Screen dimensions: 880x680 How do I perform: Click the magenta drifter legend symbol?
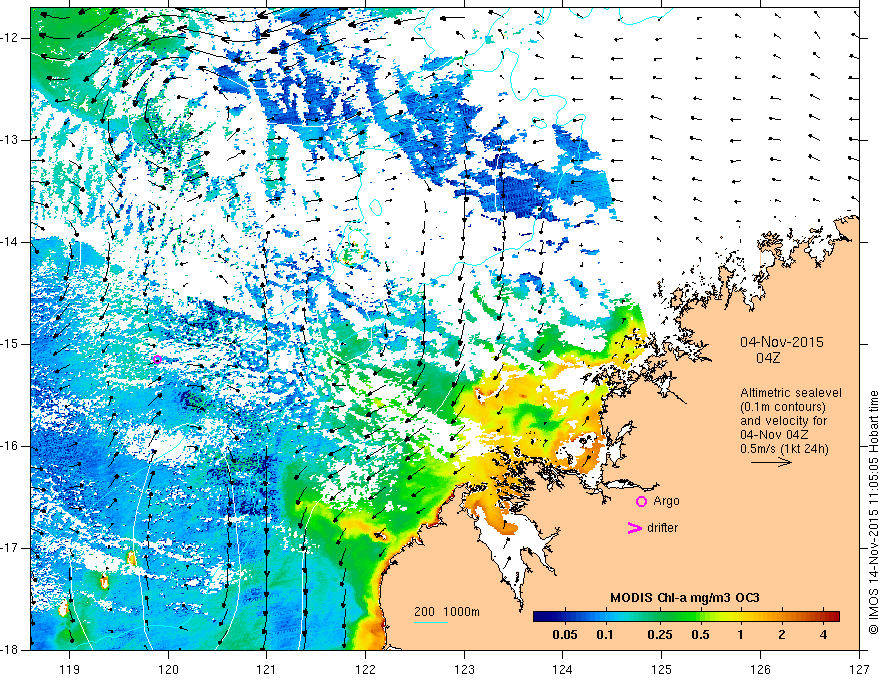634,528
